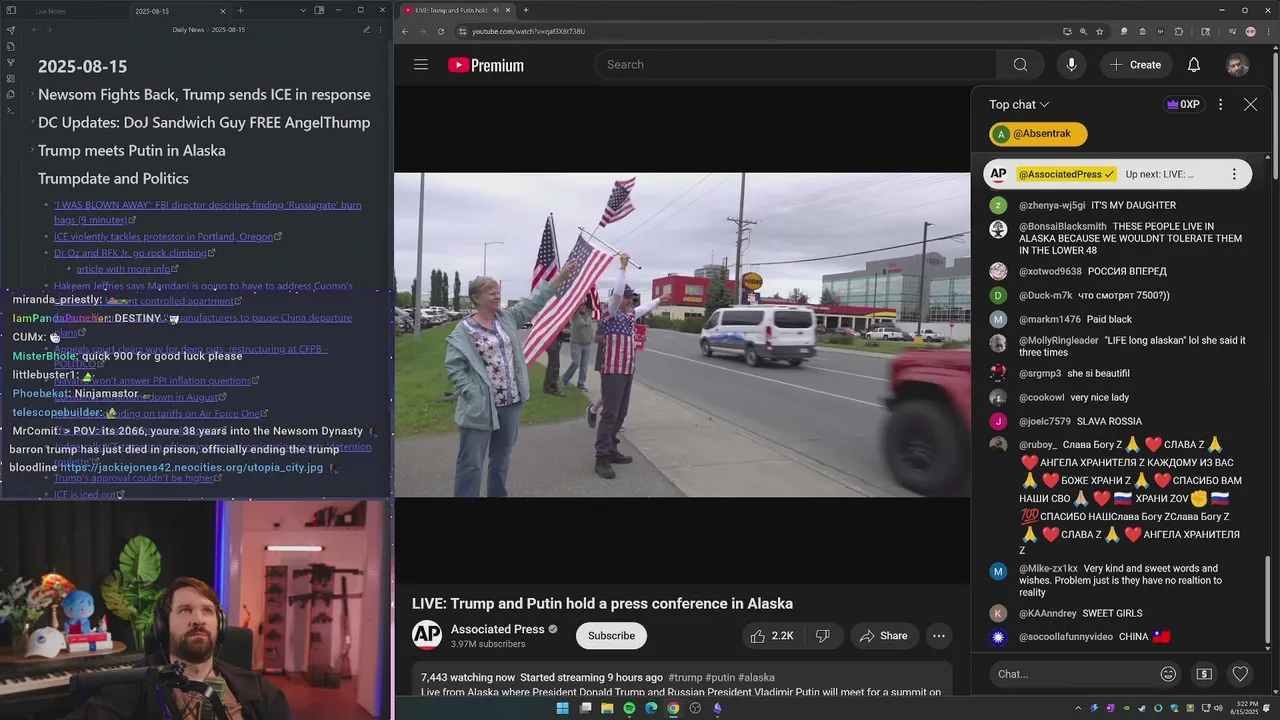Open the 0XP crown points badge
Viewport: 1280px width, 720px height.
click(1183, 104)
